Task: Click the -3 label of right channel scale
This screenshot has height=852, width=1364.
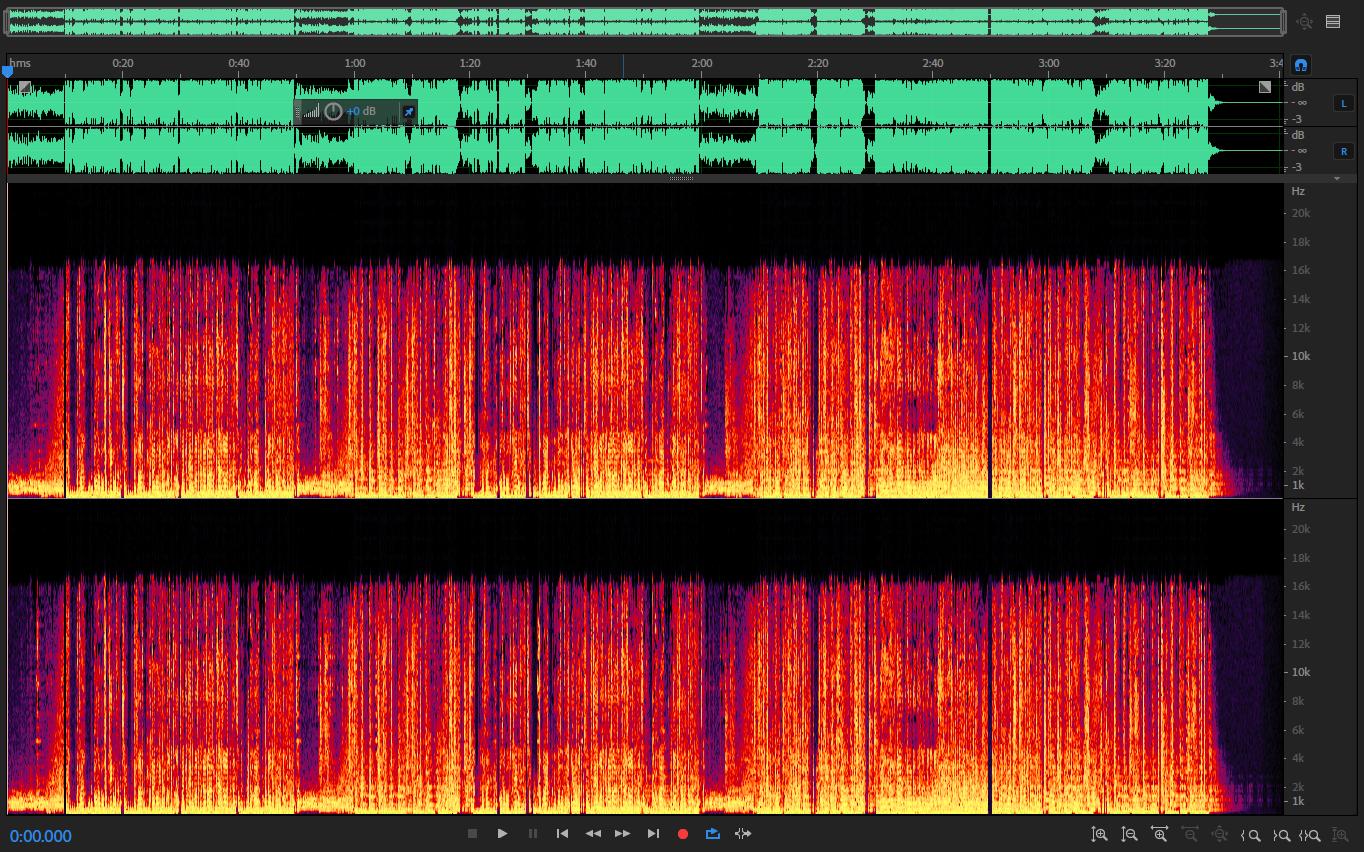Action: (1298, 167)
